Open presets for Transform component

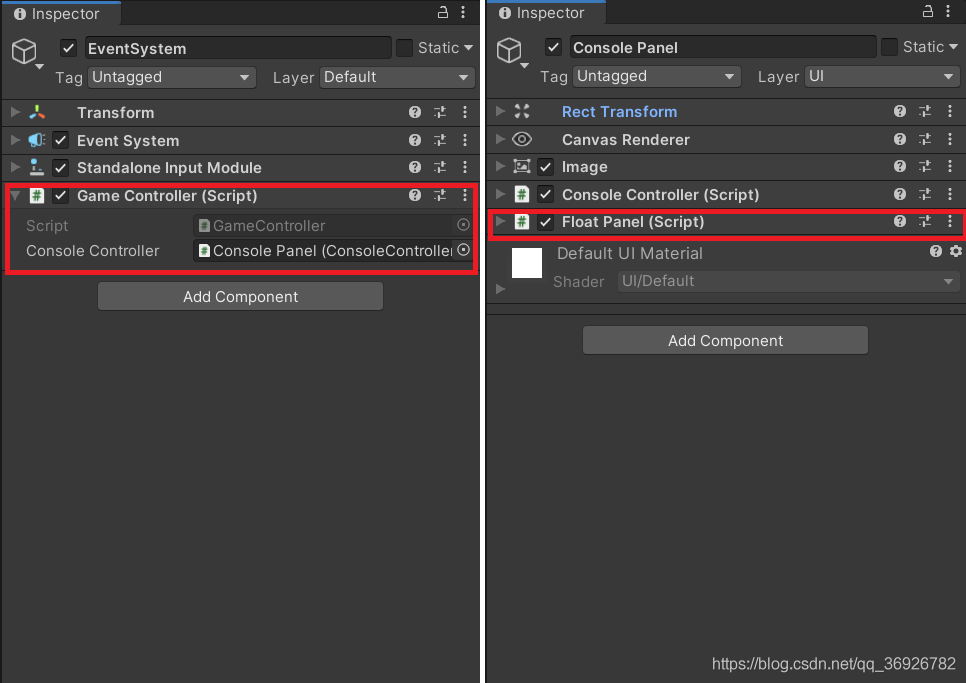coord(440,112)
